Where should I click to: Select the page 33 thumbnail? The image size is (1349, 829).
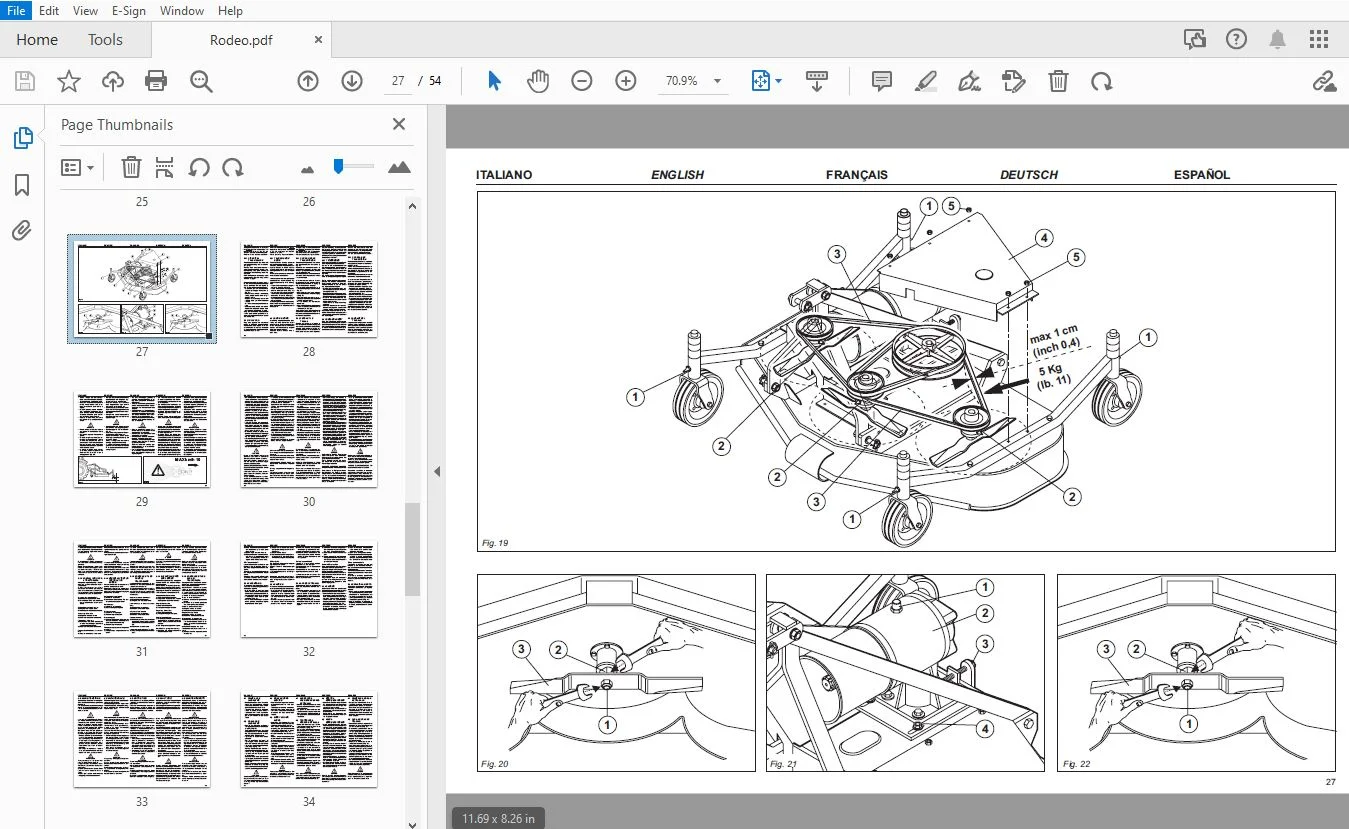(x=142, y=739)
